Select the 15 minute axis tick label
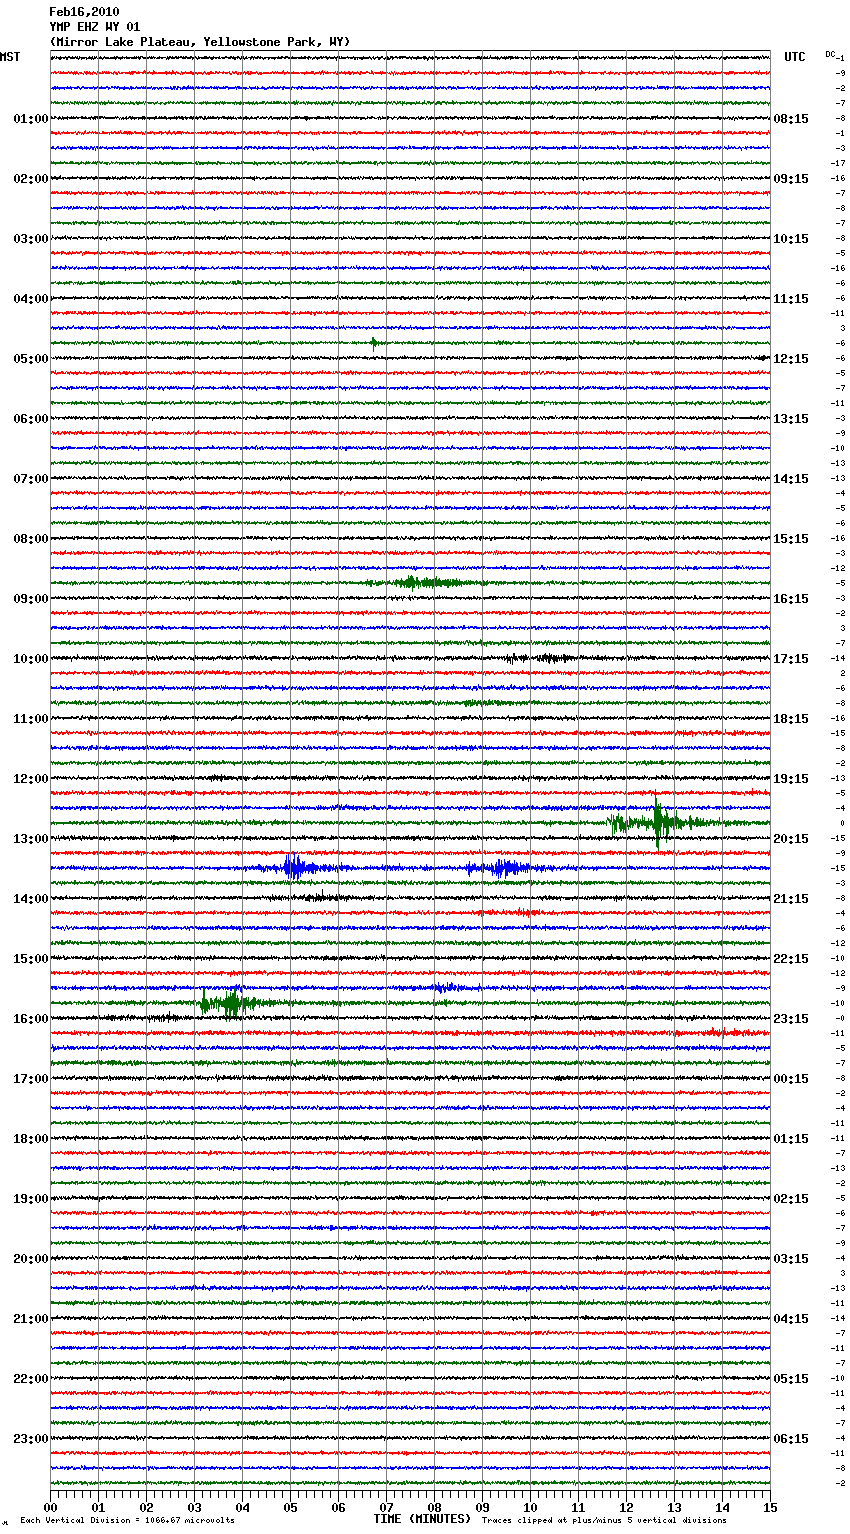Screen dimensions: 850x1534 click(x=770, y=1507)
